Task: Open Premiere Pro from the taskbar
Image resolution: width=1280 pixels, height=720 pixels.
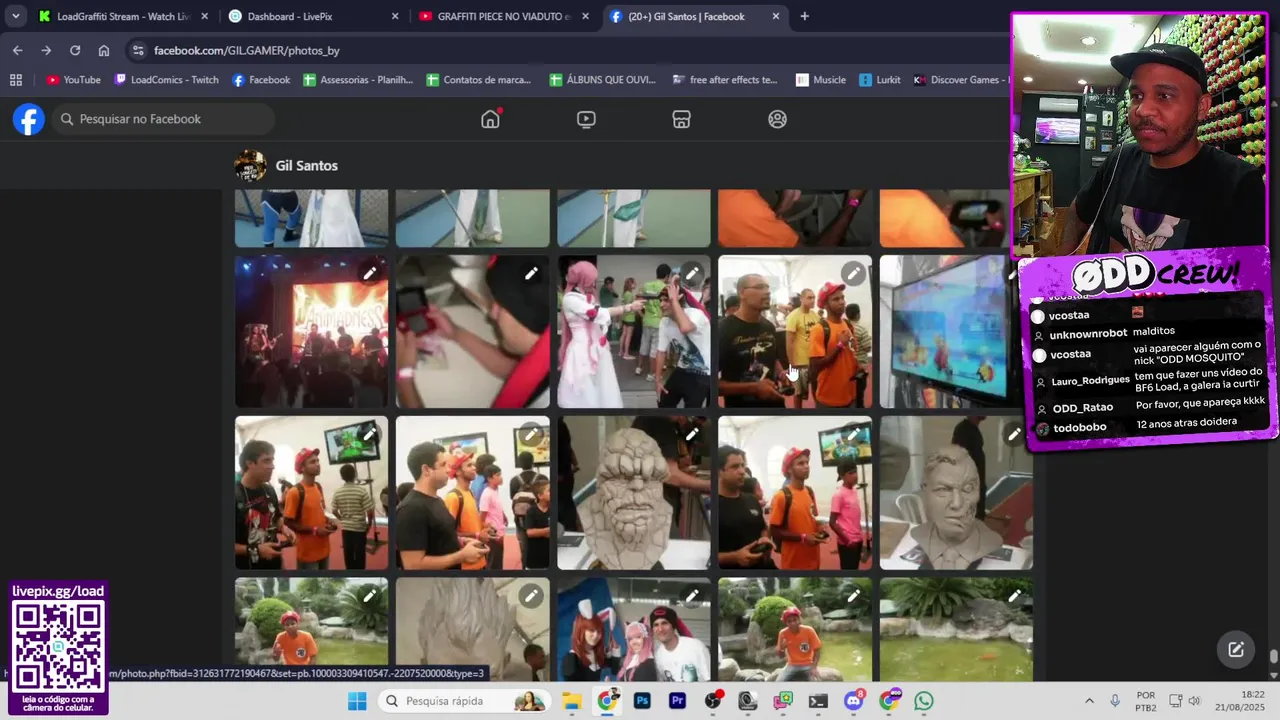Action: (x=677, y=701)
